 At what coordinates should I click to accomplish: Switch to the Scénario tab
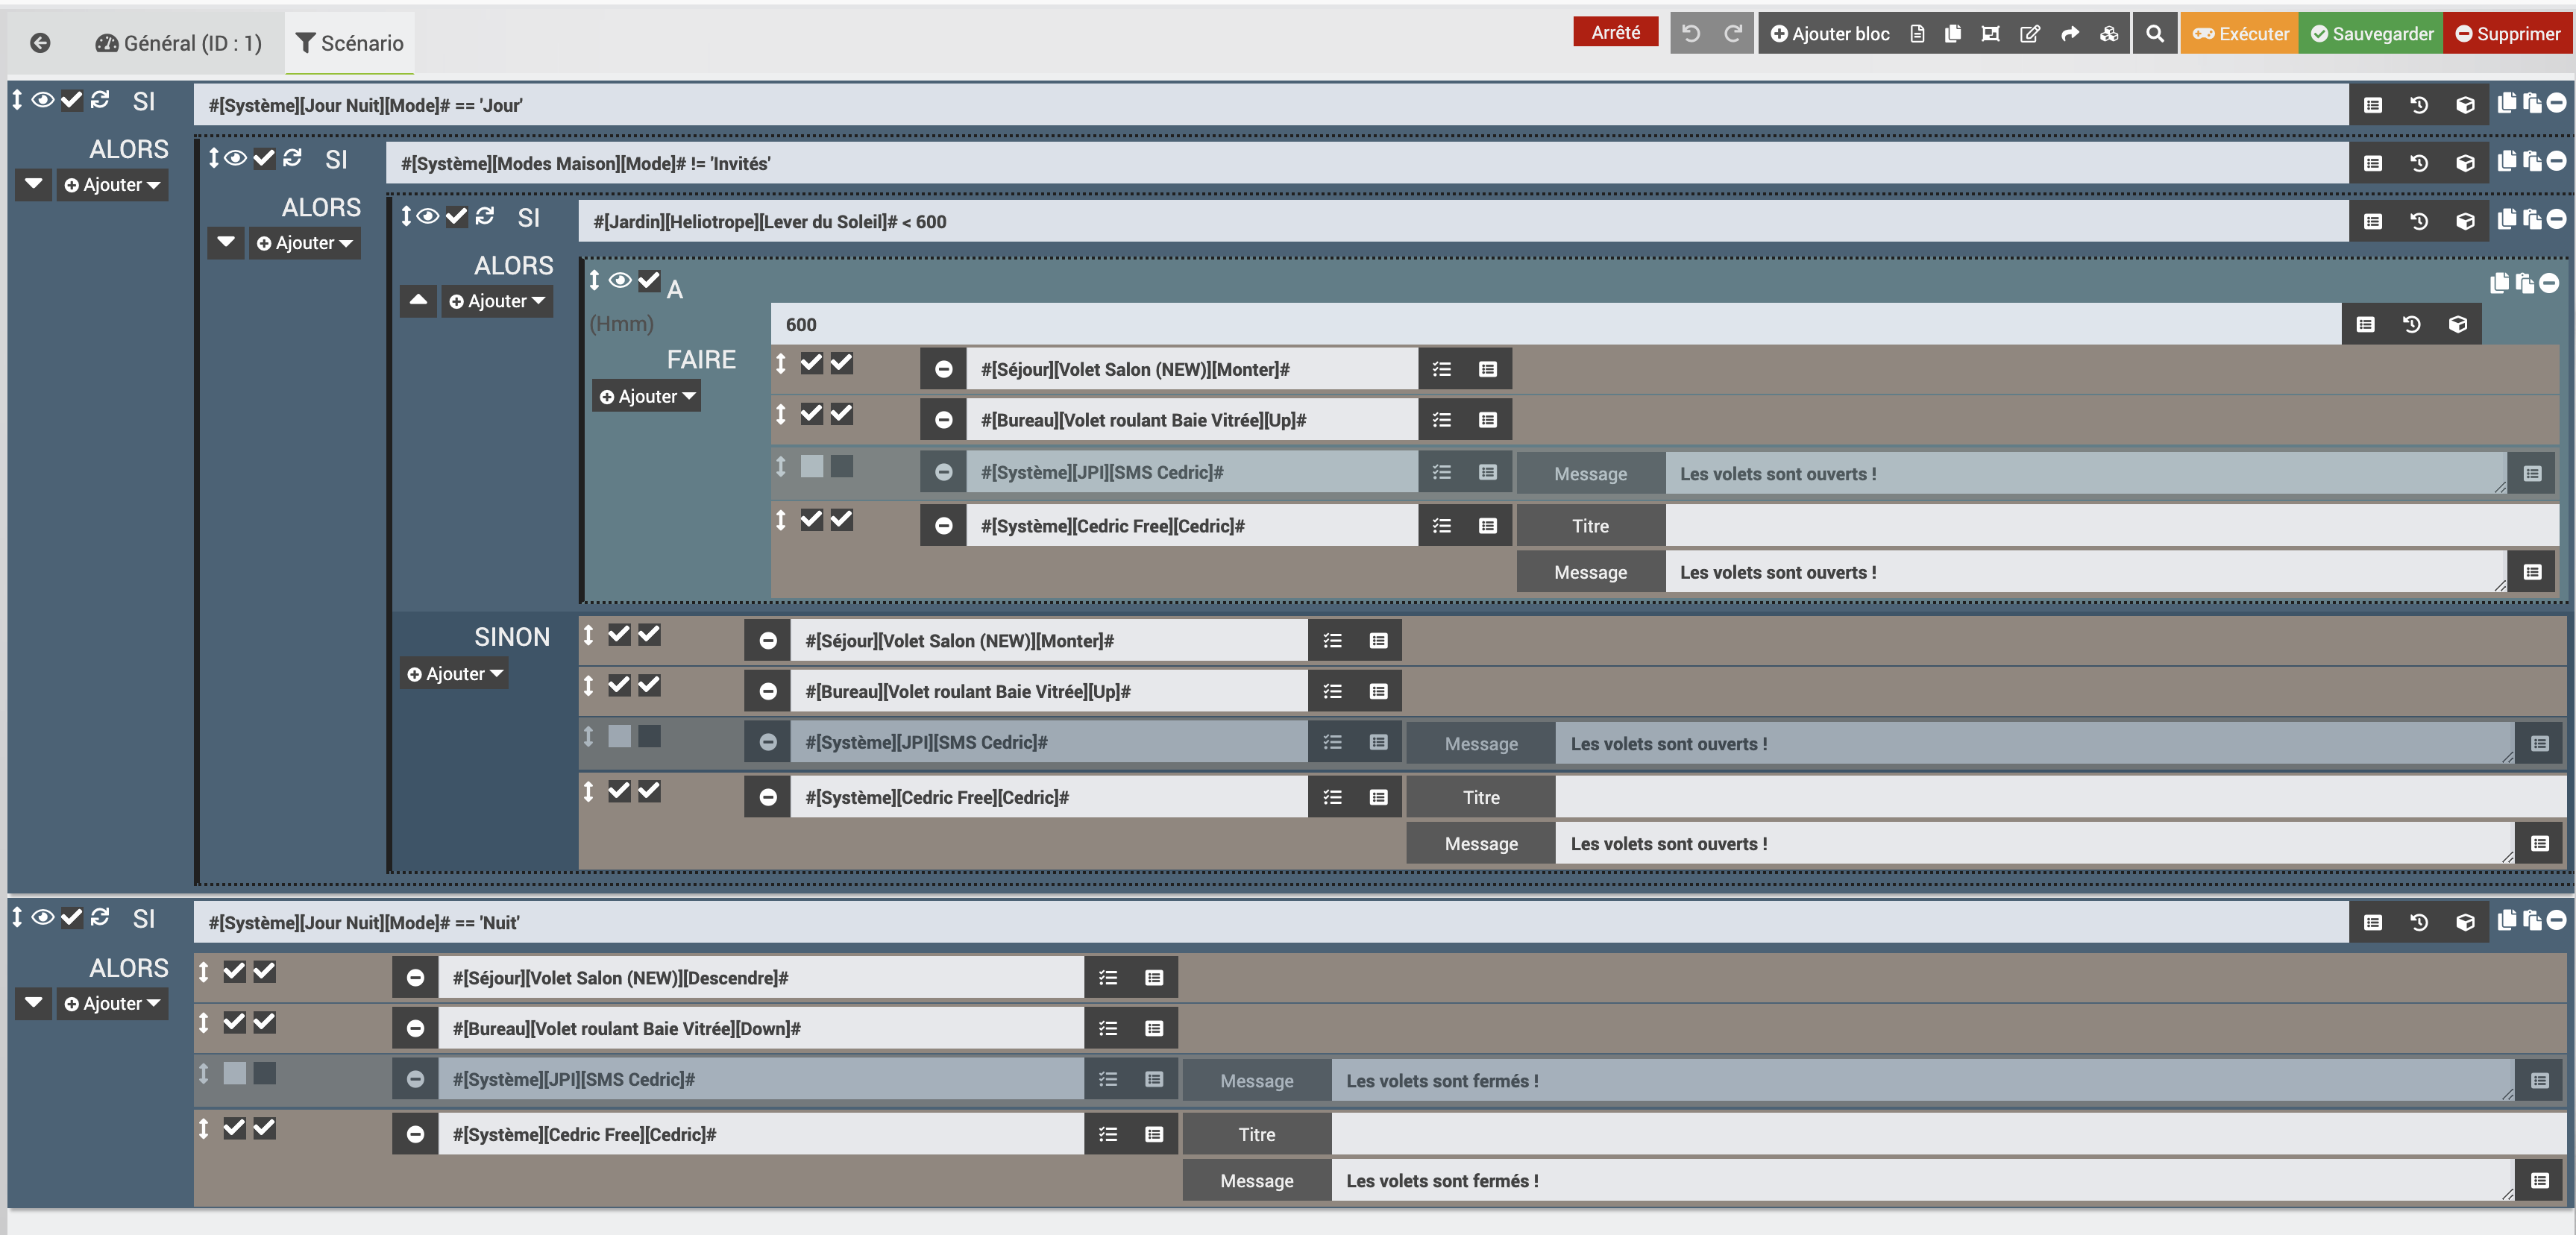click(x=350, y=43)
